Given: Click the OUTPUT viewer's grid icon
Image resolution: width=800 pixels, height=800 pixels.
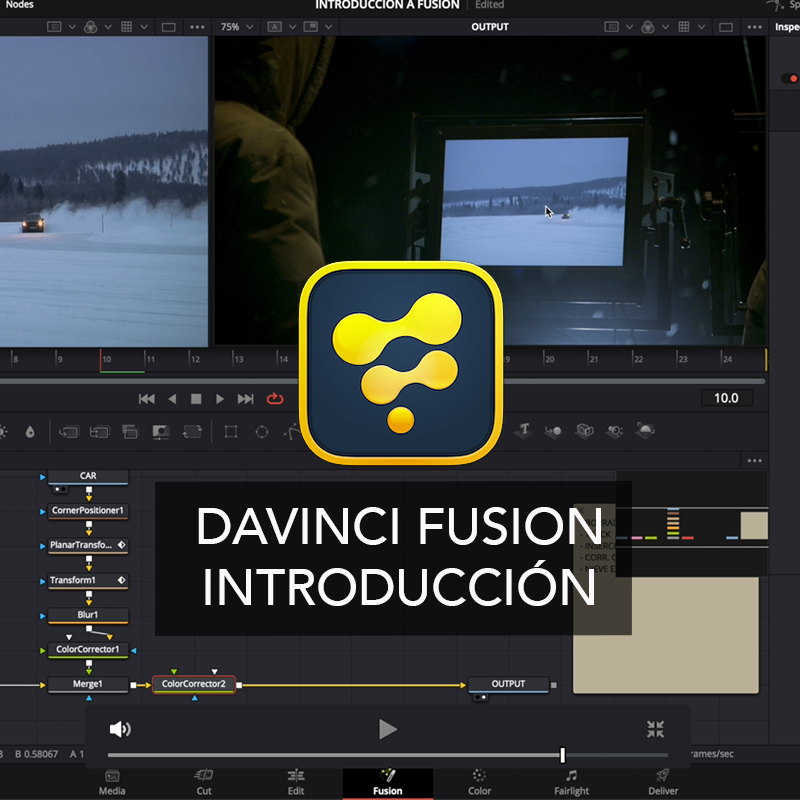Looking at the screenshot, I should point(684,27).
